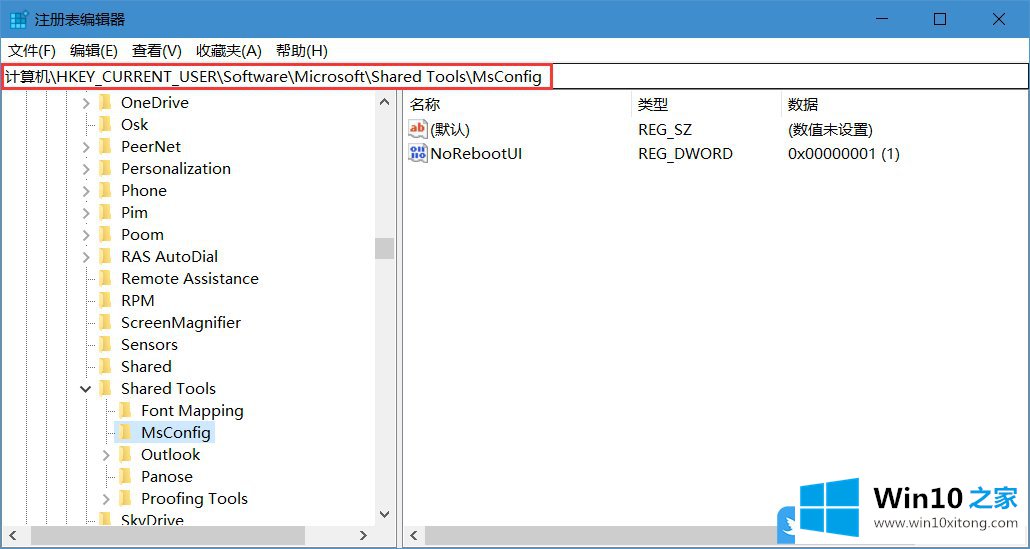This screenshot has width=1030, height=549.
Task: Click the Registry Editor app icon in title bar
Action: 18,19
